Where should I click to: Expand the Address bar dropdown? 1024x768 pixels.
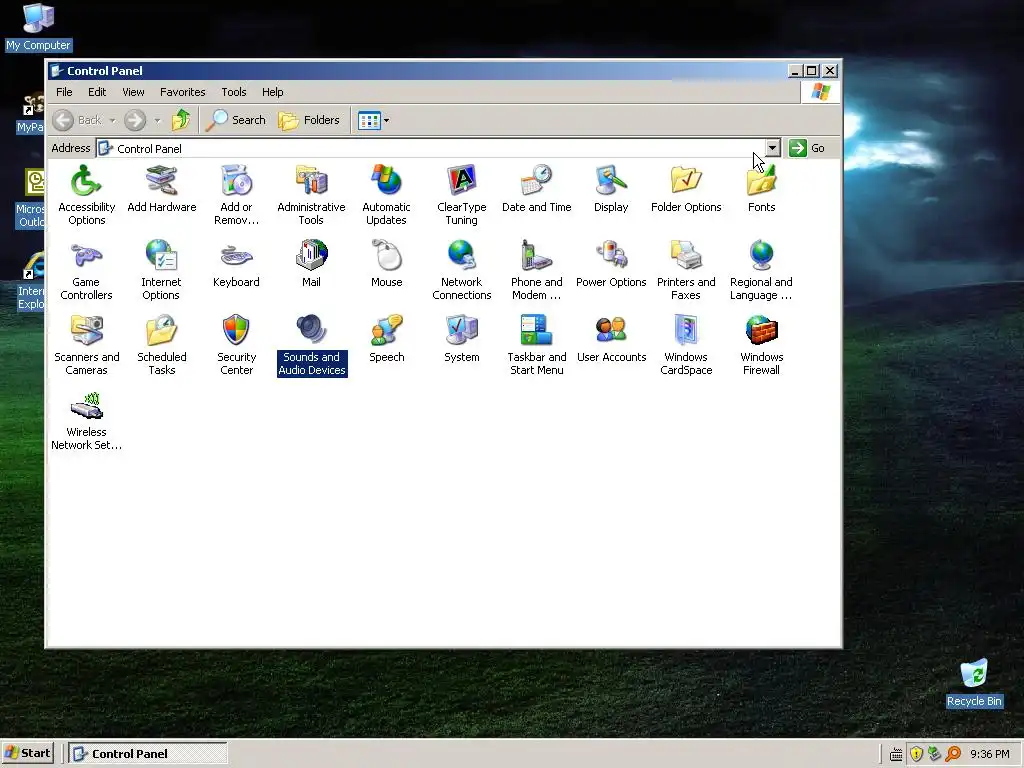pos(773,148)
